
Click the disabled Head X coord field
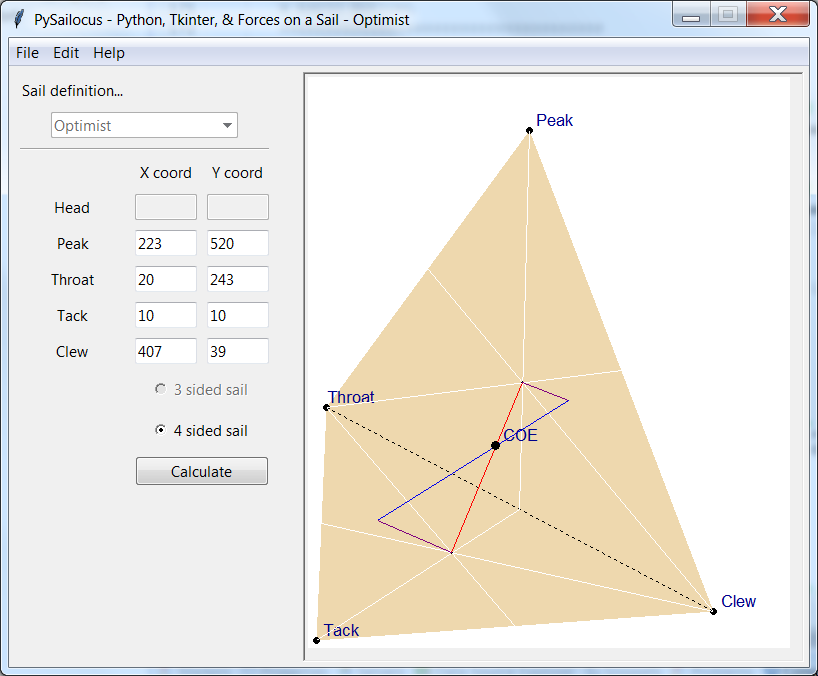click(166, 207)
